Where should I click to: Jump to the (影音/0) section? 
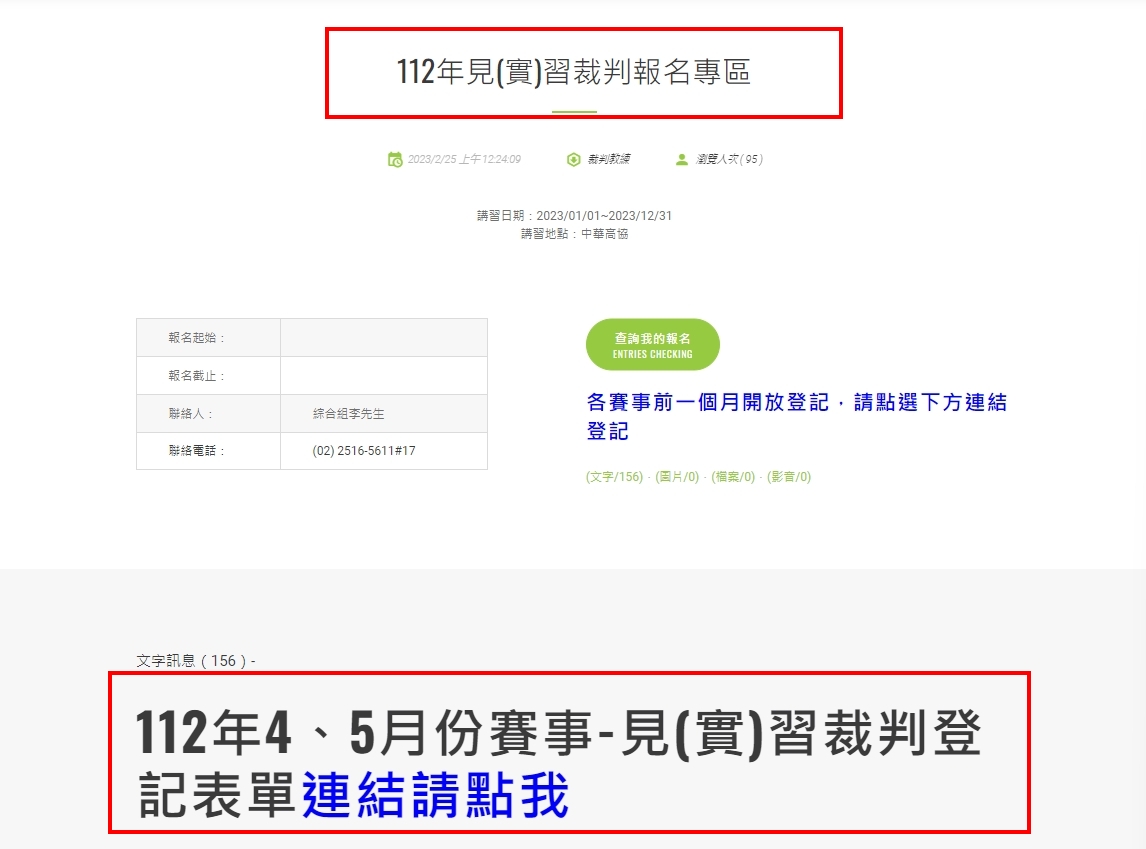click(789, 477)
